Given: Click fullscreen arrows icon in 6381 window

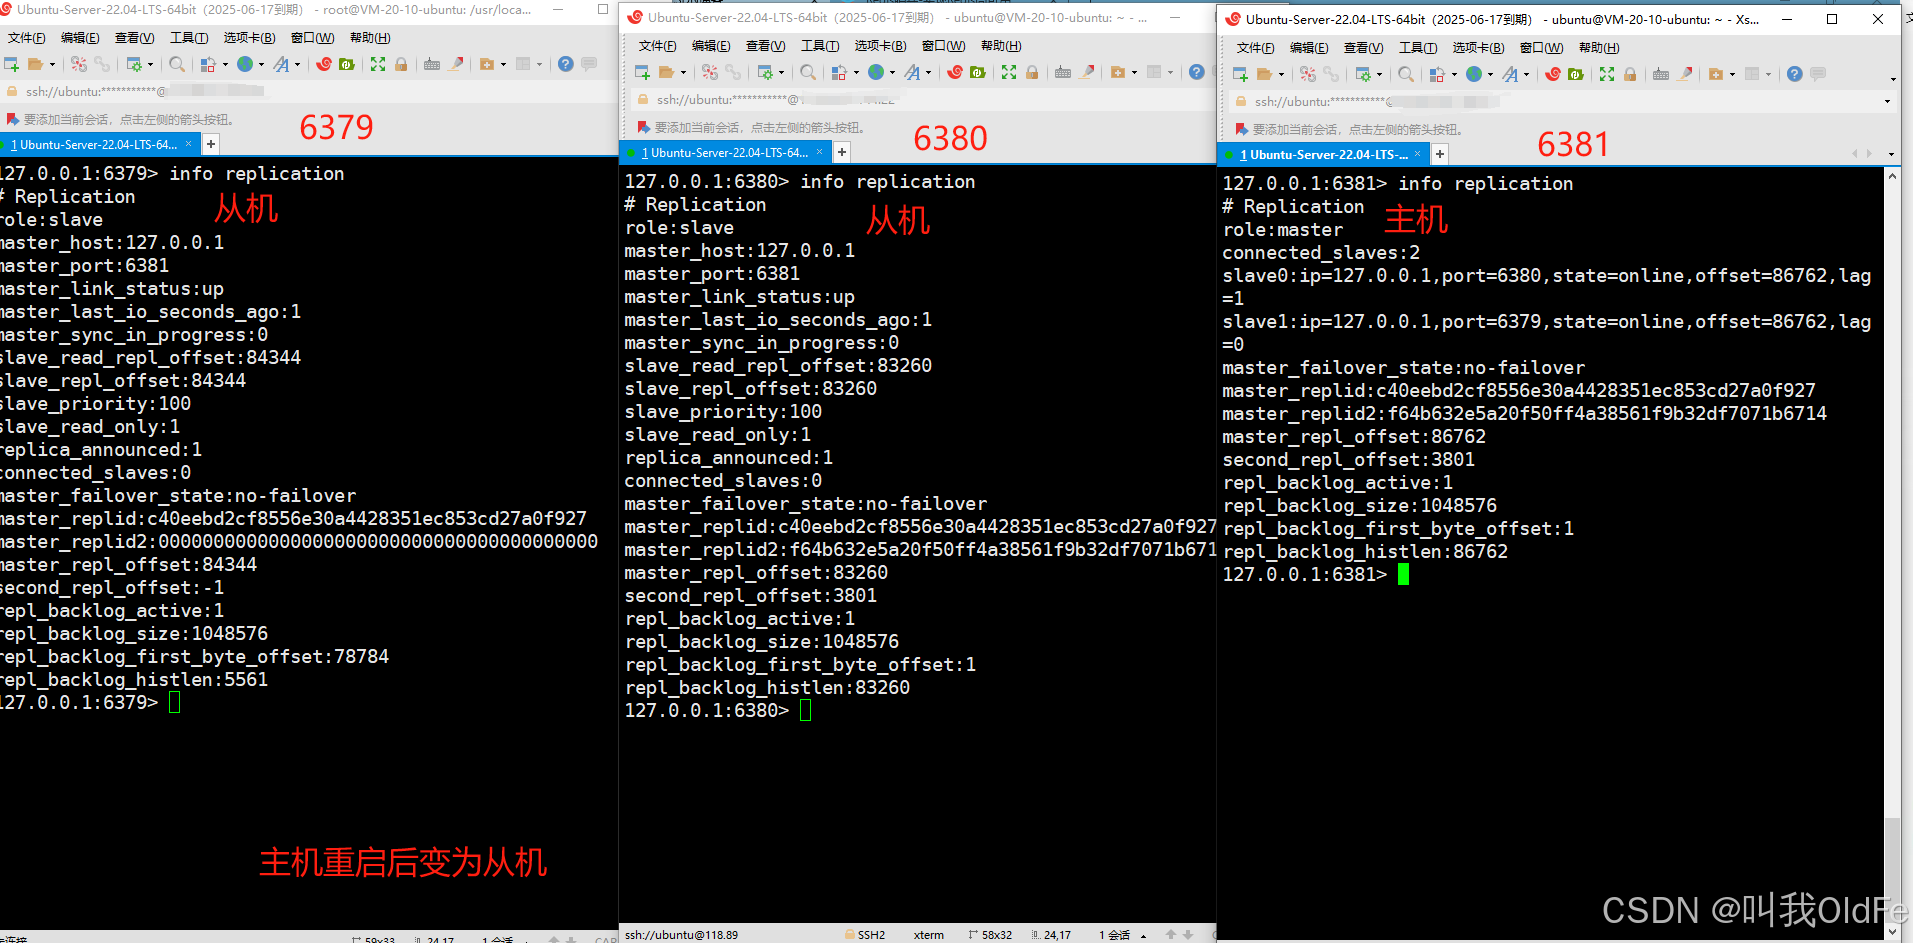Looking at the screenshot, I should 1606,74.
